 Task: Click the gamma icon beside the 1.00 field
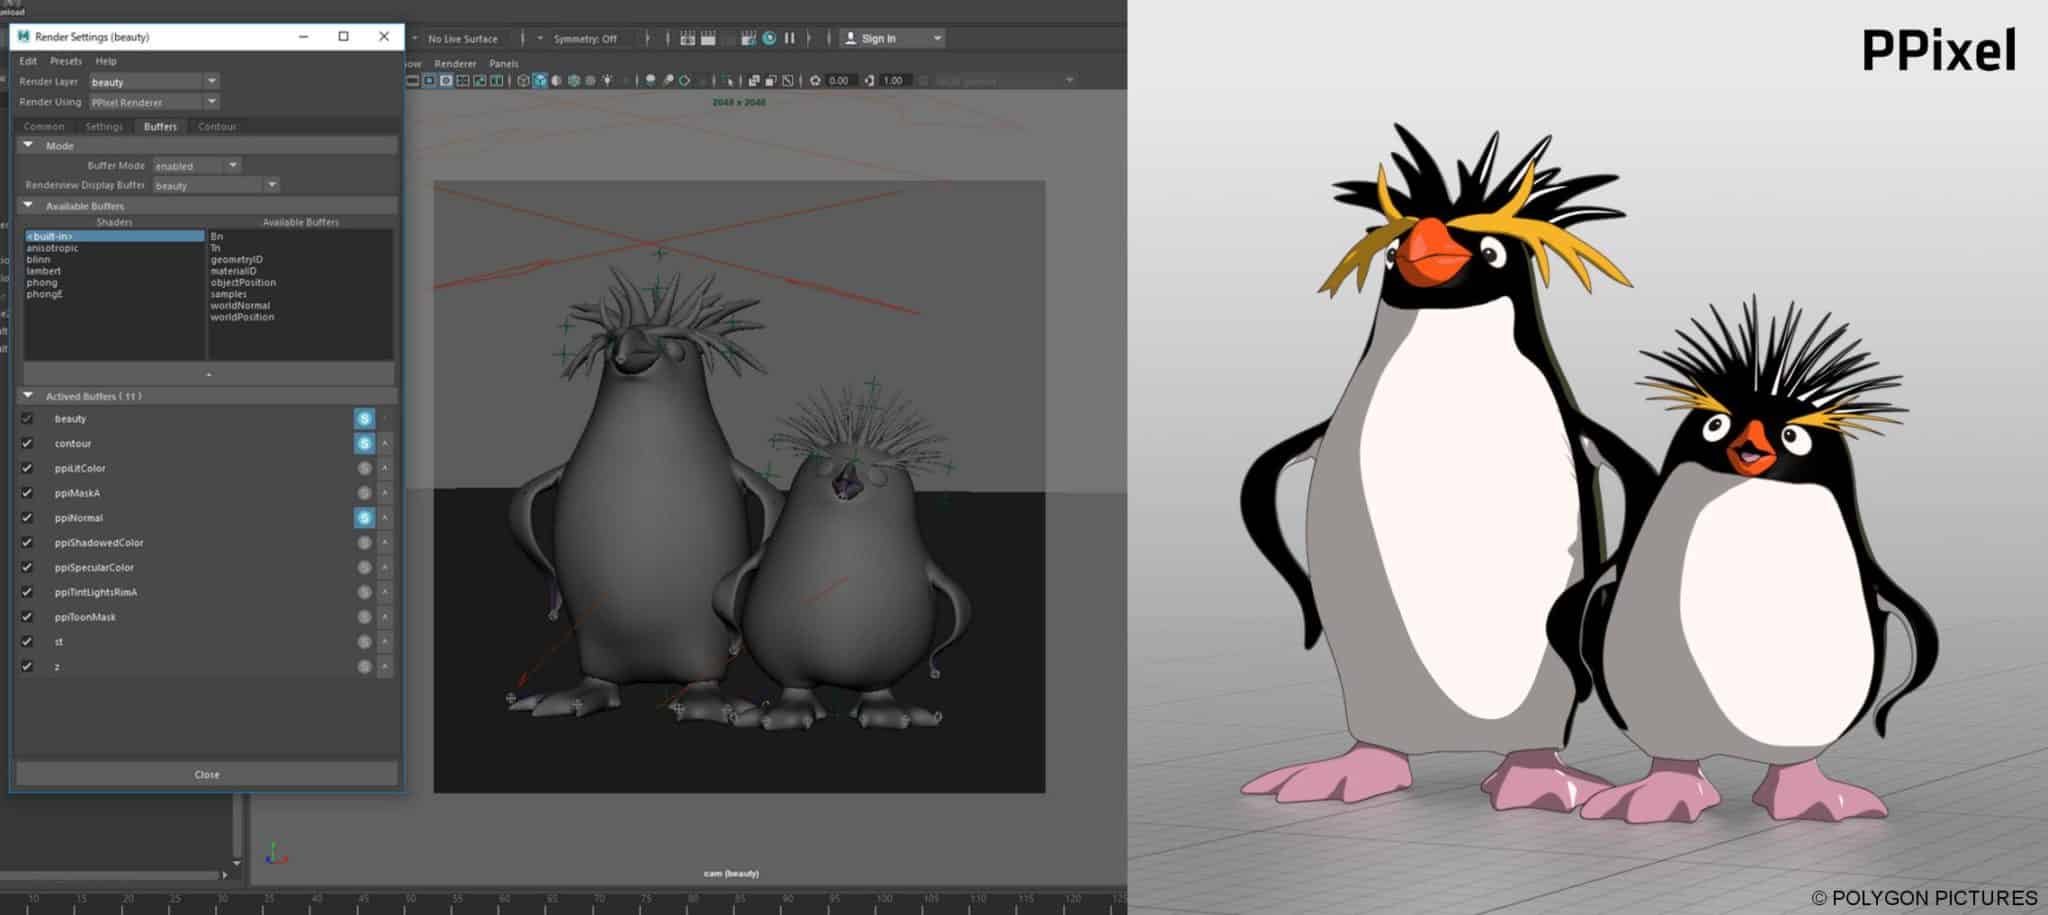tap(869, 80)
